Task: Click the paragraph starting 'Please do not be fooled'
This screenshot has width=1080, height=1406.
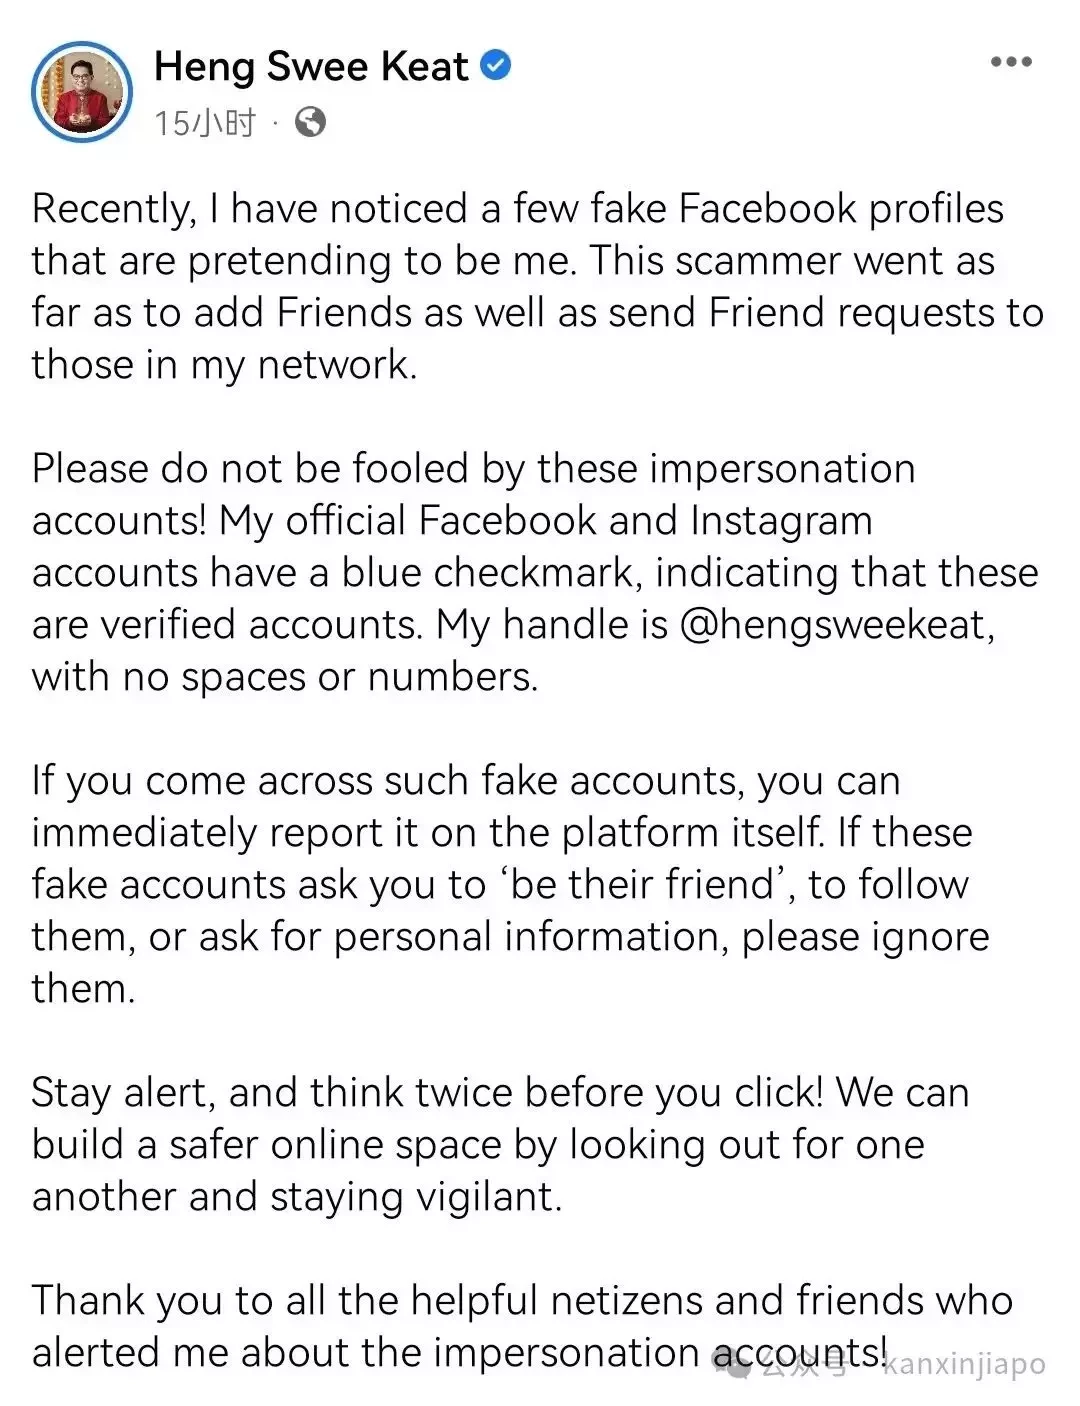Action: tap(535, 572)
